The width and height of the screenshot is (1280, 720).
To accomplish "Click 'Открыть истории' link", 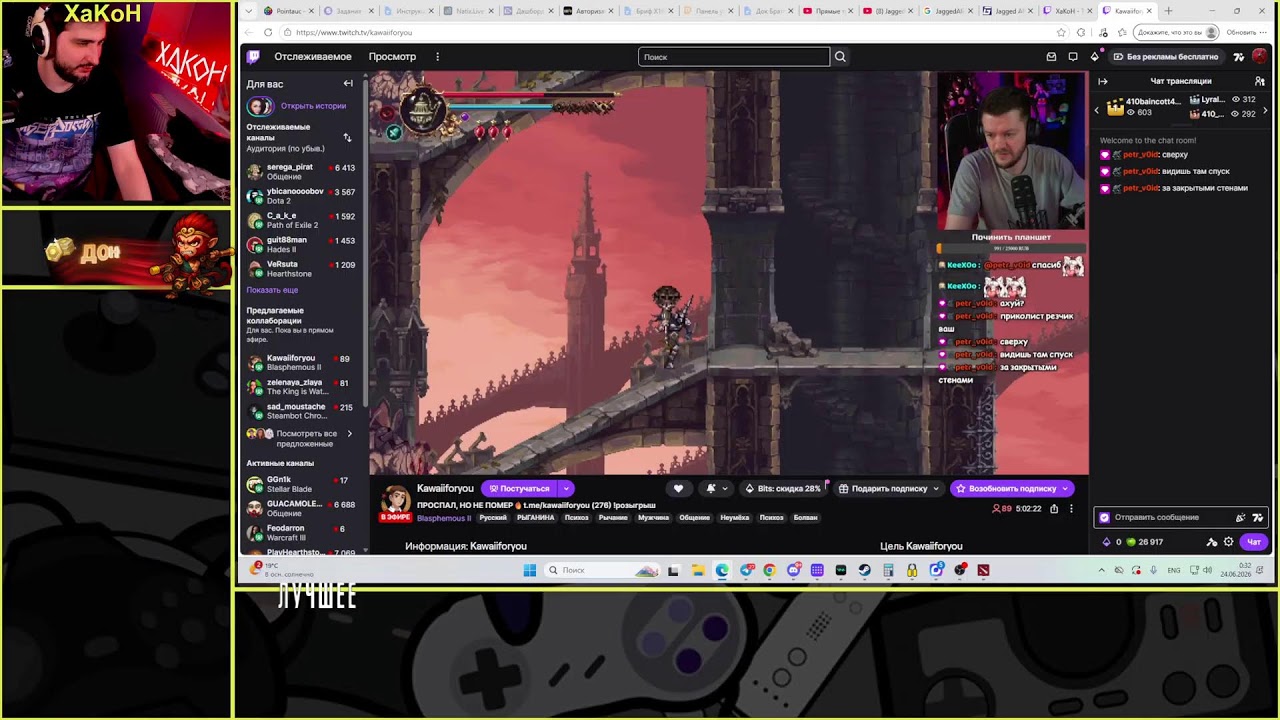I will [313, 106].
